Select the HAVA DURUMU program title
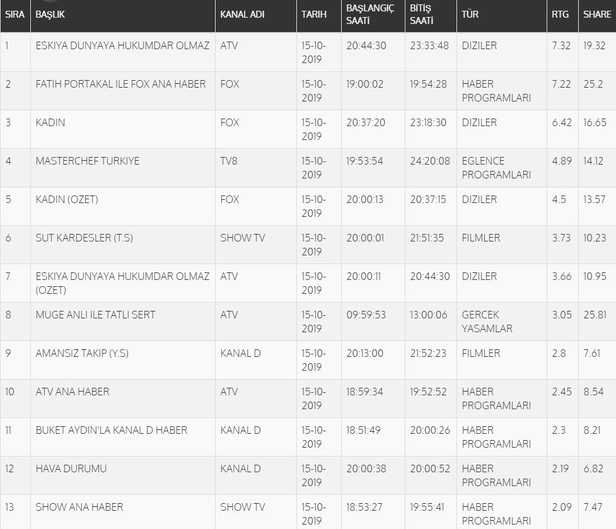 click(70, 468)
